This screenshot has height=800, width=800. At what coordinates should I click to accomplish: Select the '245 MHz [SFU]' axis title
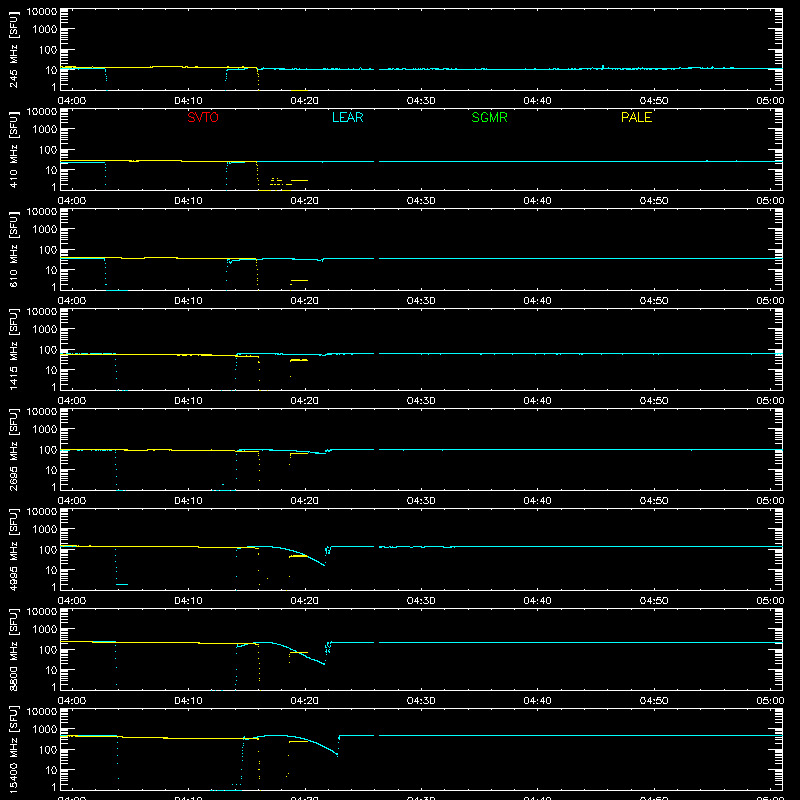(13, 49)
